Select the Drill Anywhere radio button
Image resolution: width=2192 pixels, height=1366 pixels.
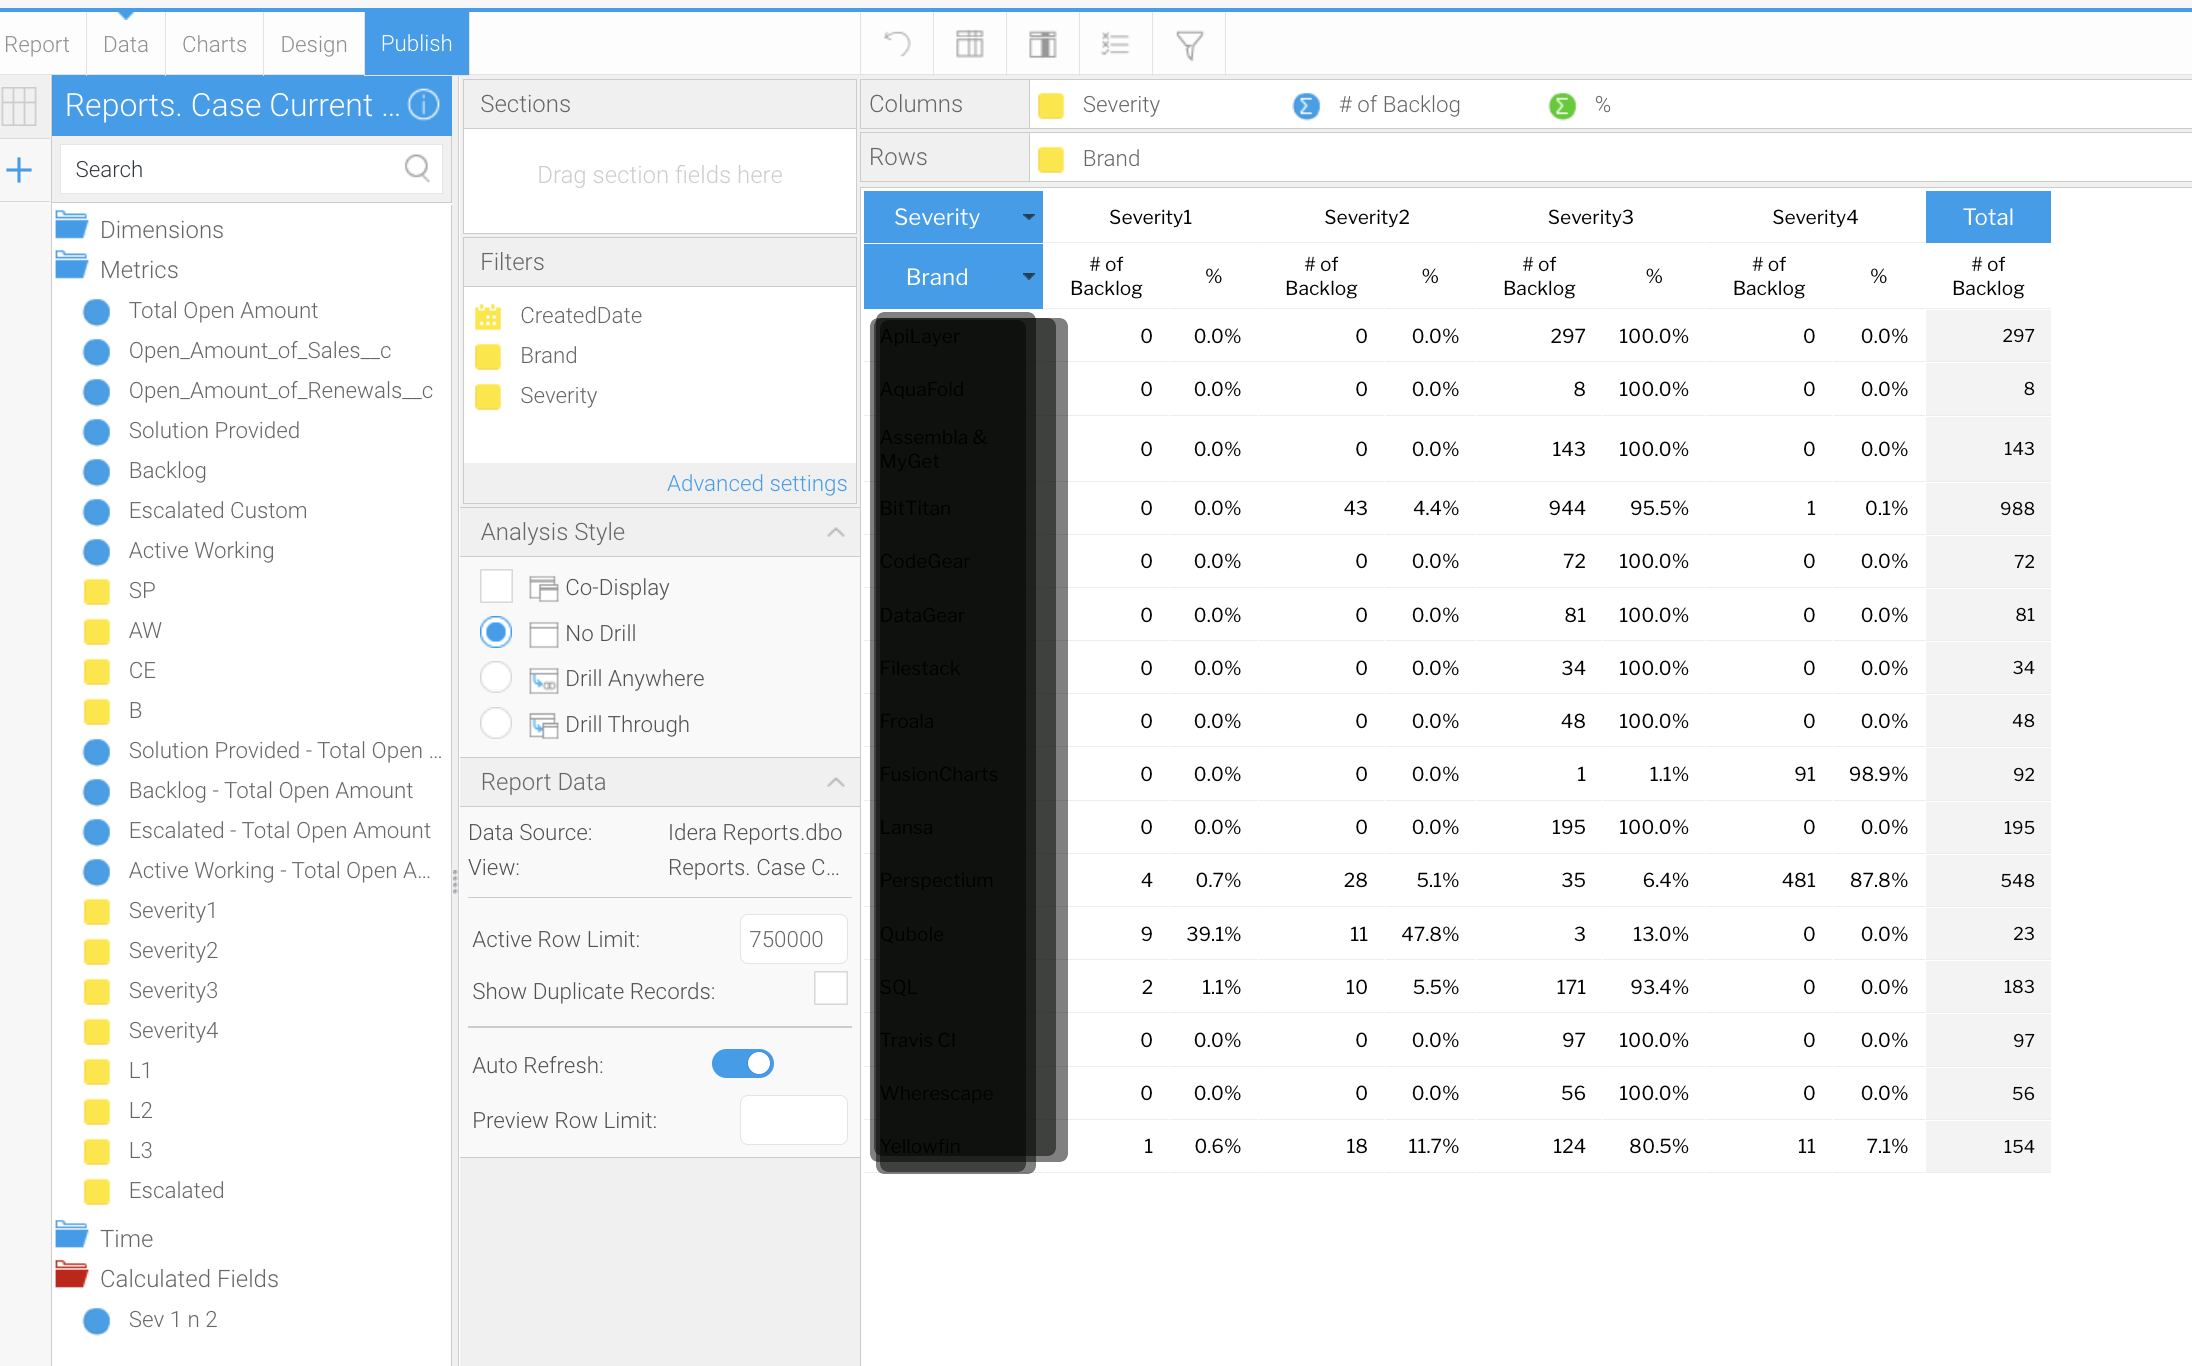[496, 677]
